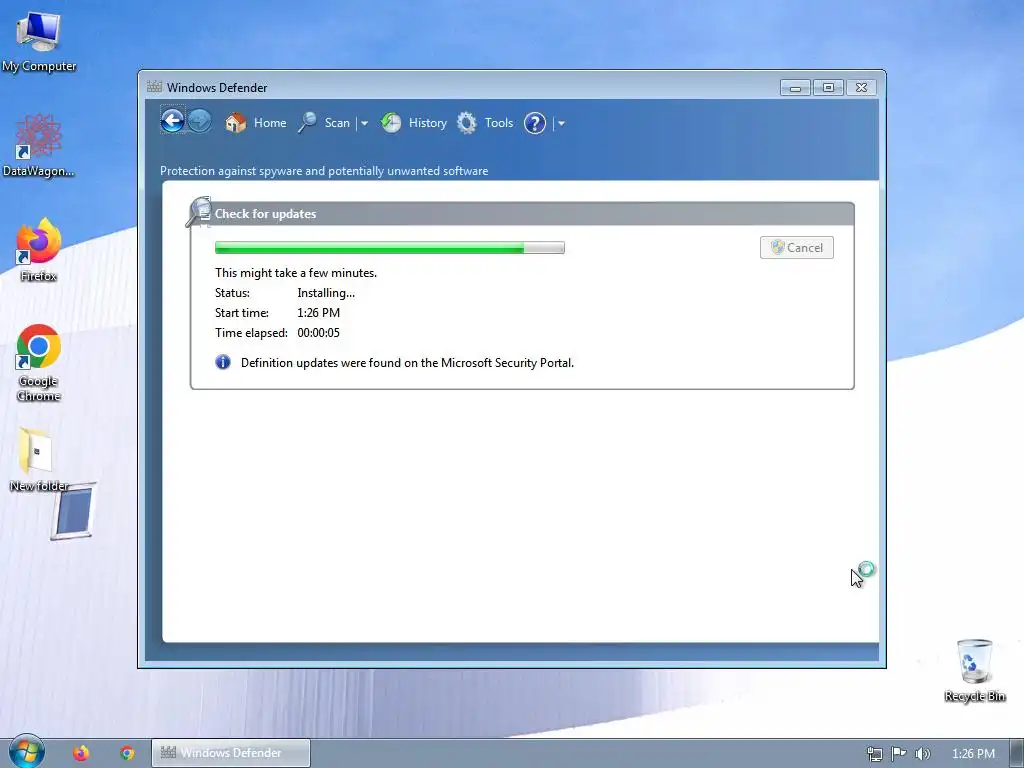Click the blue information icon
Viewport: 1024px width, 768px height.
pos(223,362)
